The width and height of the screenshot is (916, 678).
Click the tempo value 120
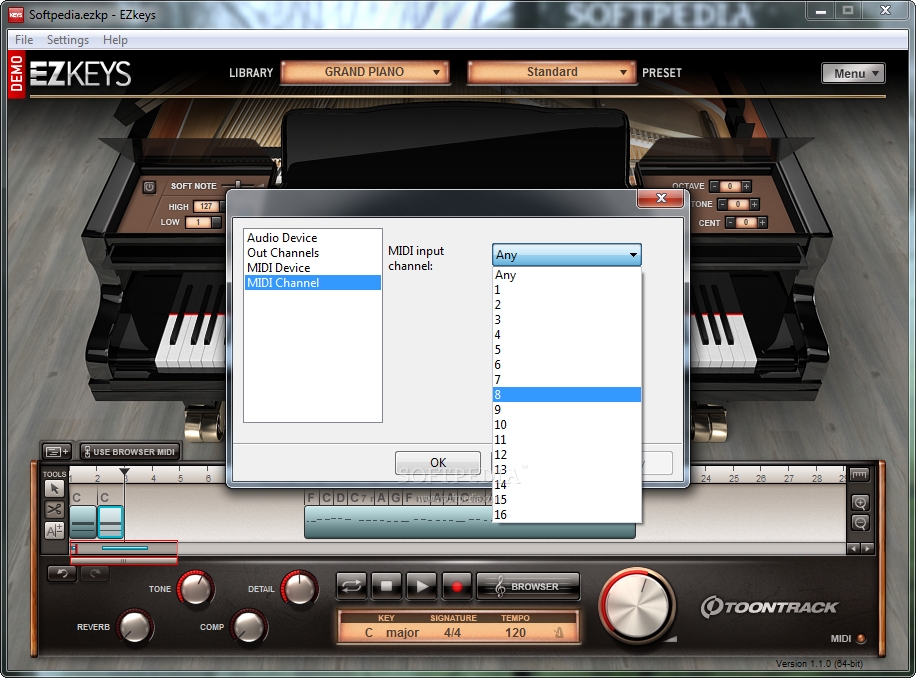tap(515, 632)
